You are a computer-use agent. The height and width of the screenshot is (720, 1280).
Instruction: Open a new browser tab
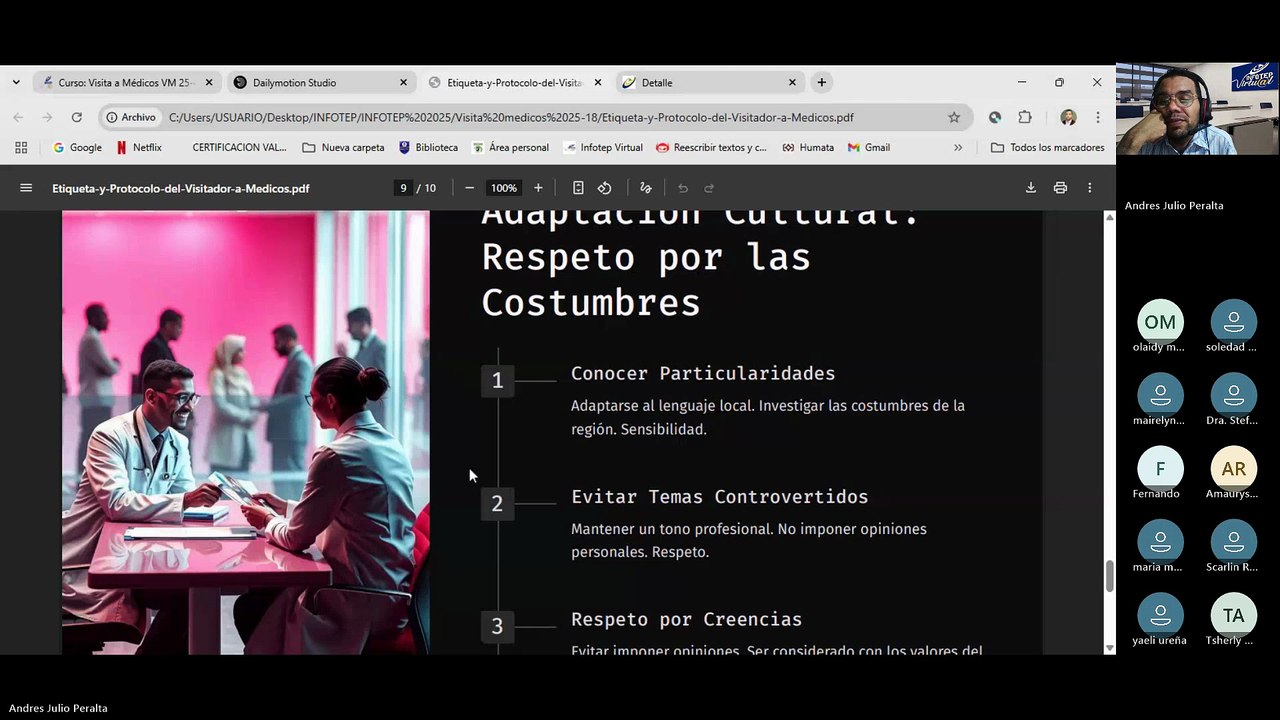coord(821,82)
